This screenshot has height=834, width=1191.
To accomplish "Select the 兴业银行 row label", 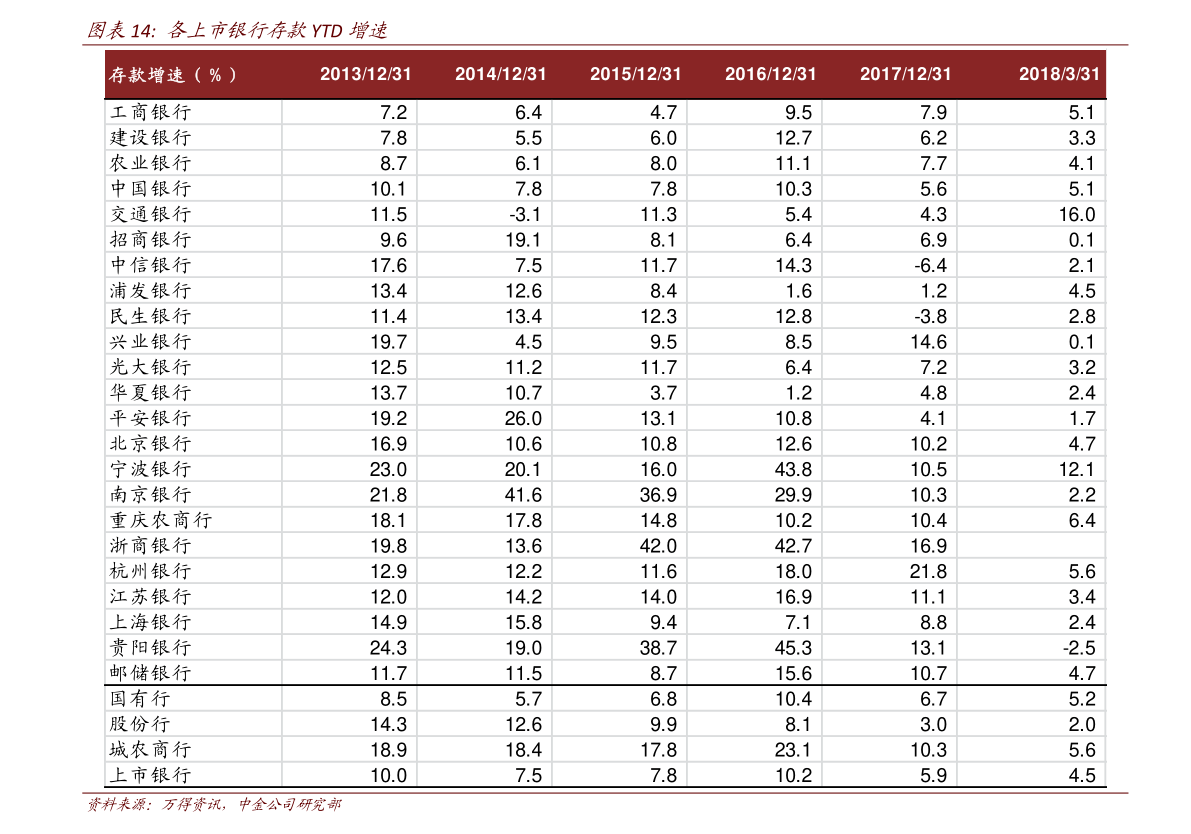I will pyautogui.click(x=150, y=342).
